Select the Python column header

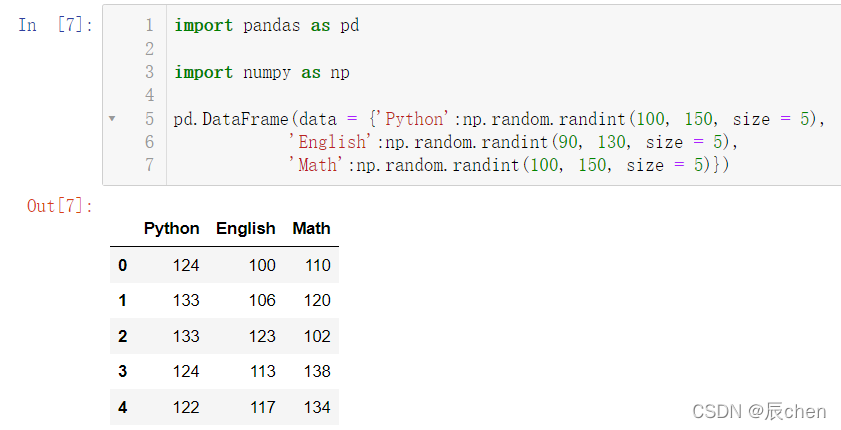pyautogui.click(x=171, y=228)
